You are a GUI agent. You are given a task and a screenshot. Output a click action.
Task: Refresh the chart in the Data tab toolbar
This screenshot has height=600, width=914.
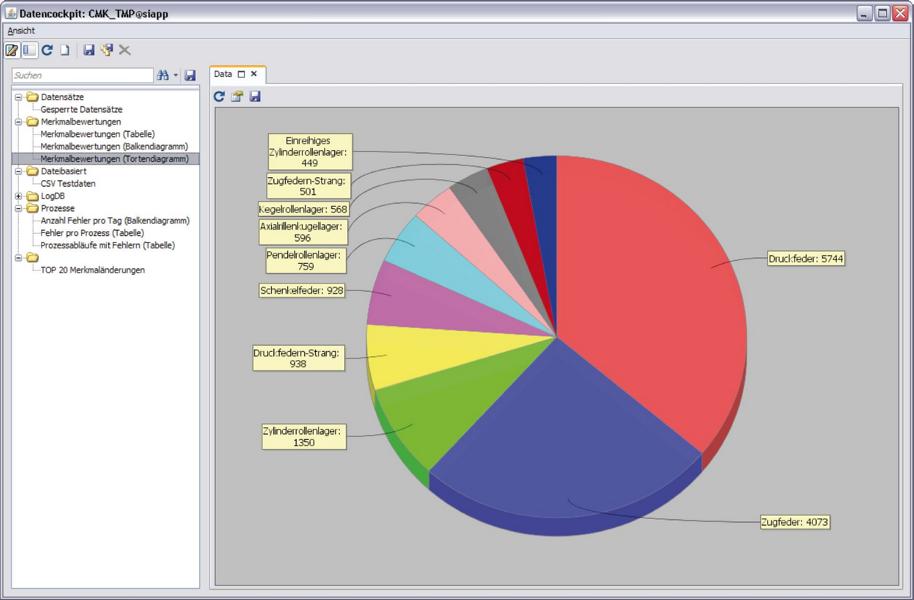point(219,96)
